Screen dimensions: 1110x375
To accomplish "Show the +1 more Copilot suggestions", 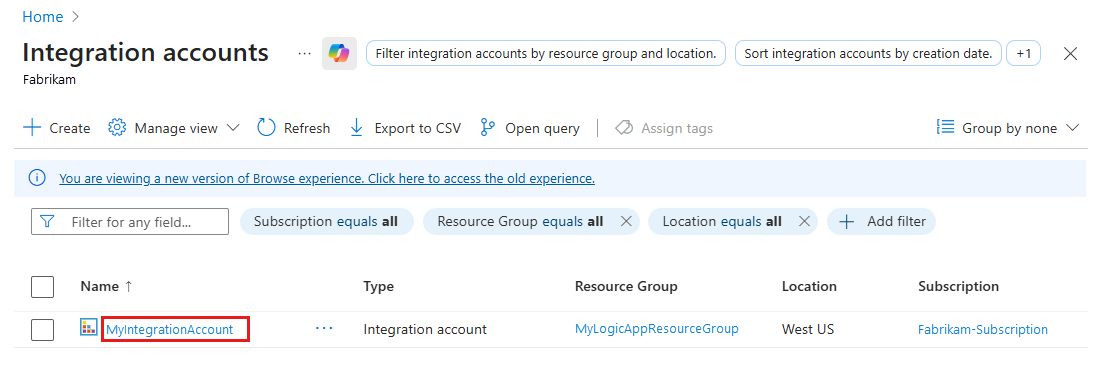I will click(x=1024, y=53).
